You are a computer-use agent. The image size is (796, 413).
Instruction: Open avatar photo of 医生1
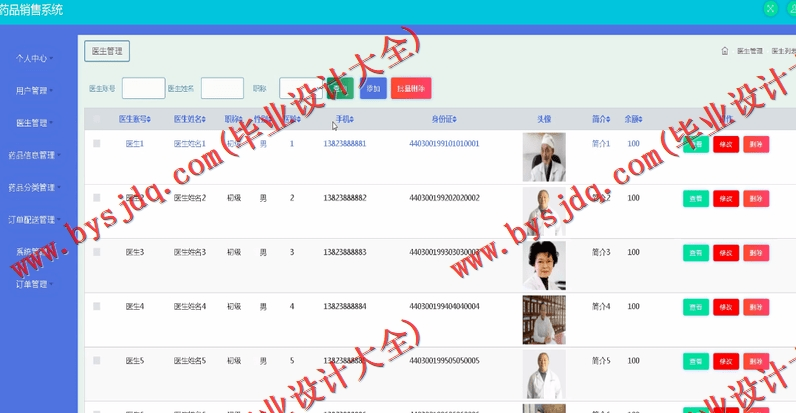click(544, 157)
